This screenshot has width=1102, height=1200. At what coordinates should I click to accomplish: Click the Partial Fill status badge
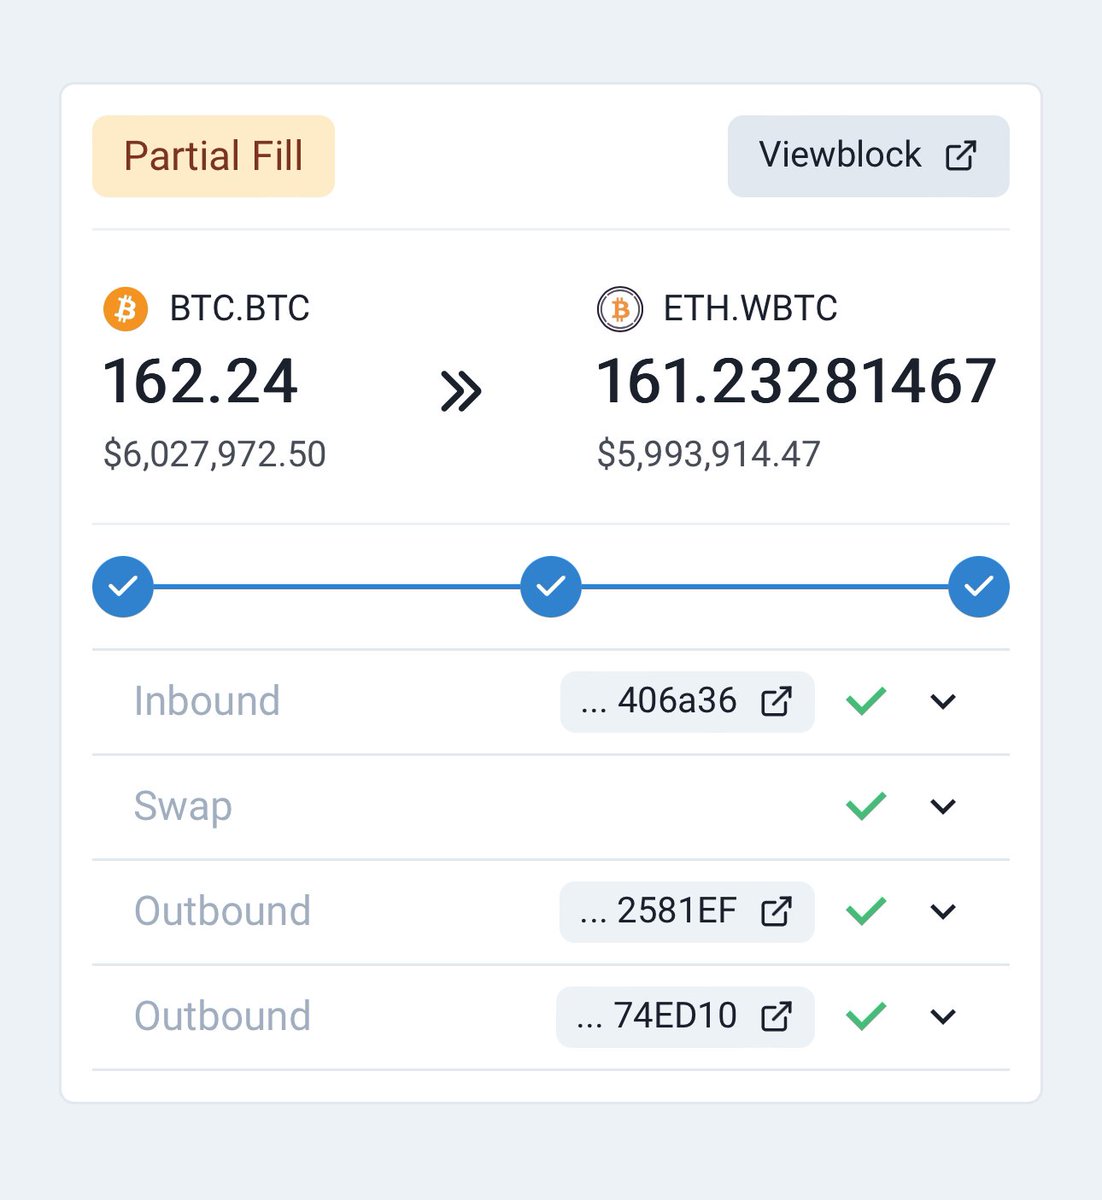213,156
